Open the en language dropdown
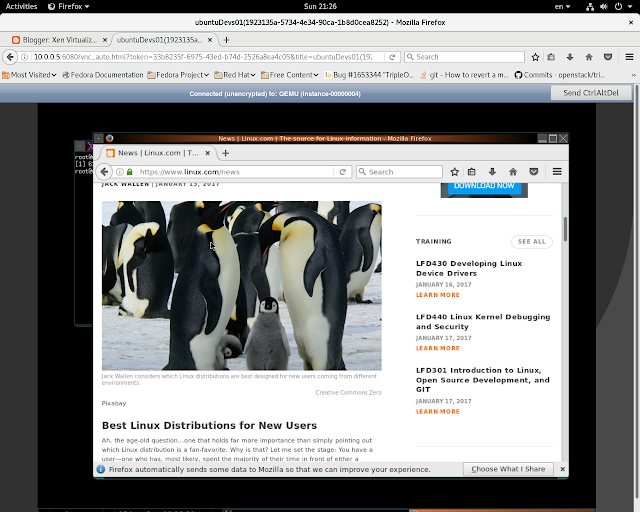 (x=562, y=7)
